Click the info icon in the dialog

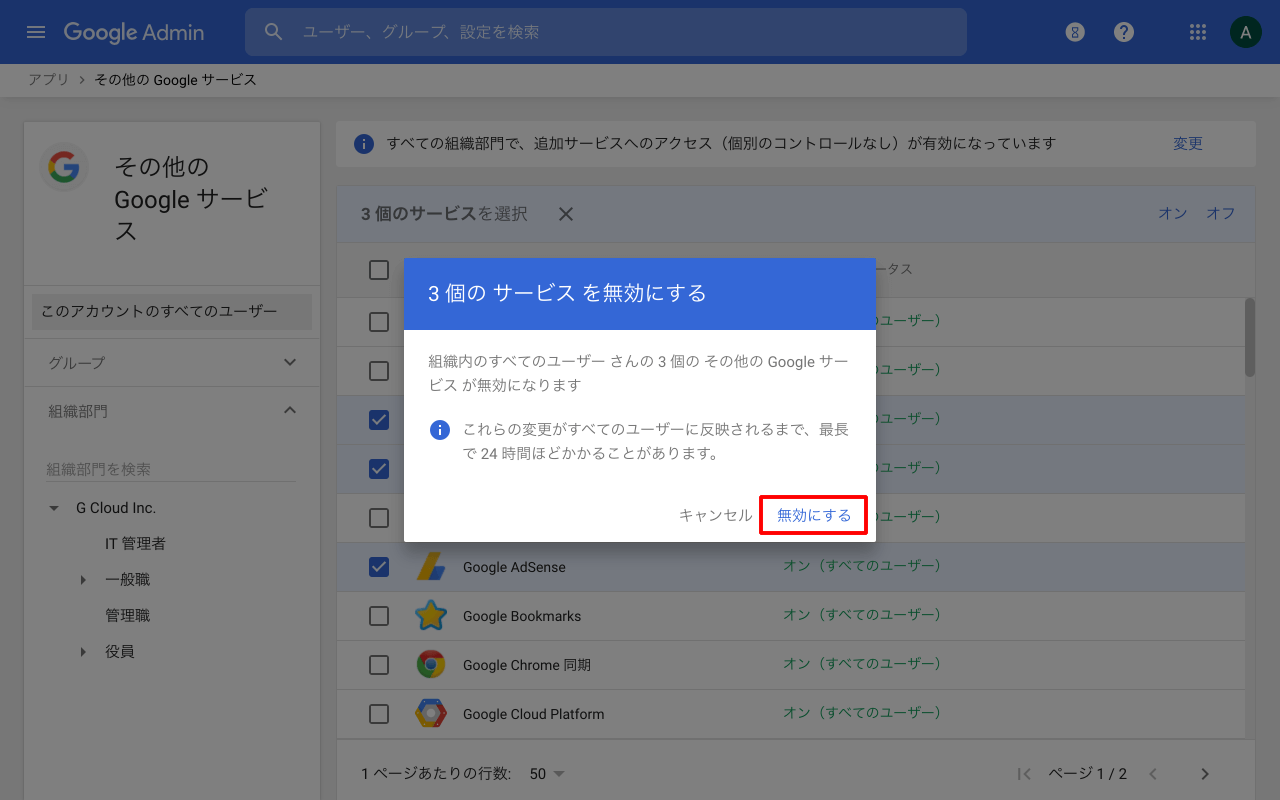click(x=439, y=430)
